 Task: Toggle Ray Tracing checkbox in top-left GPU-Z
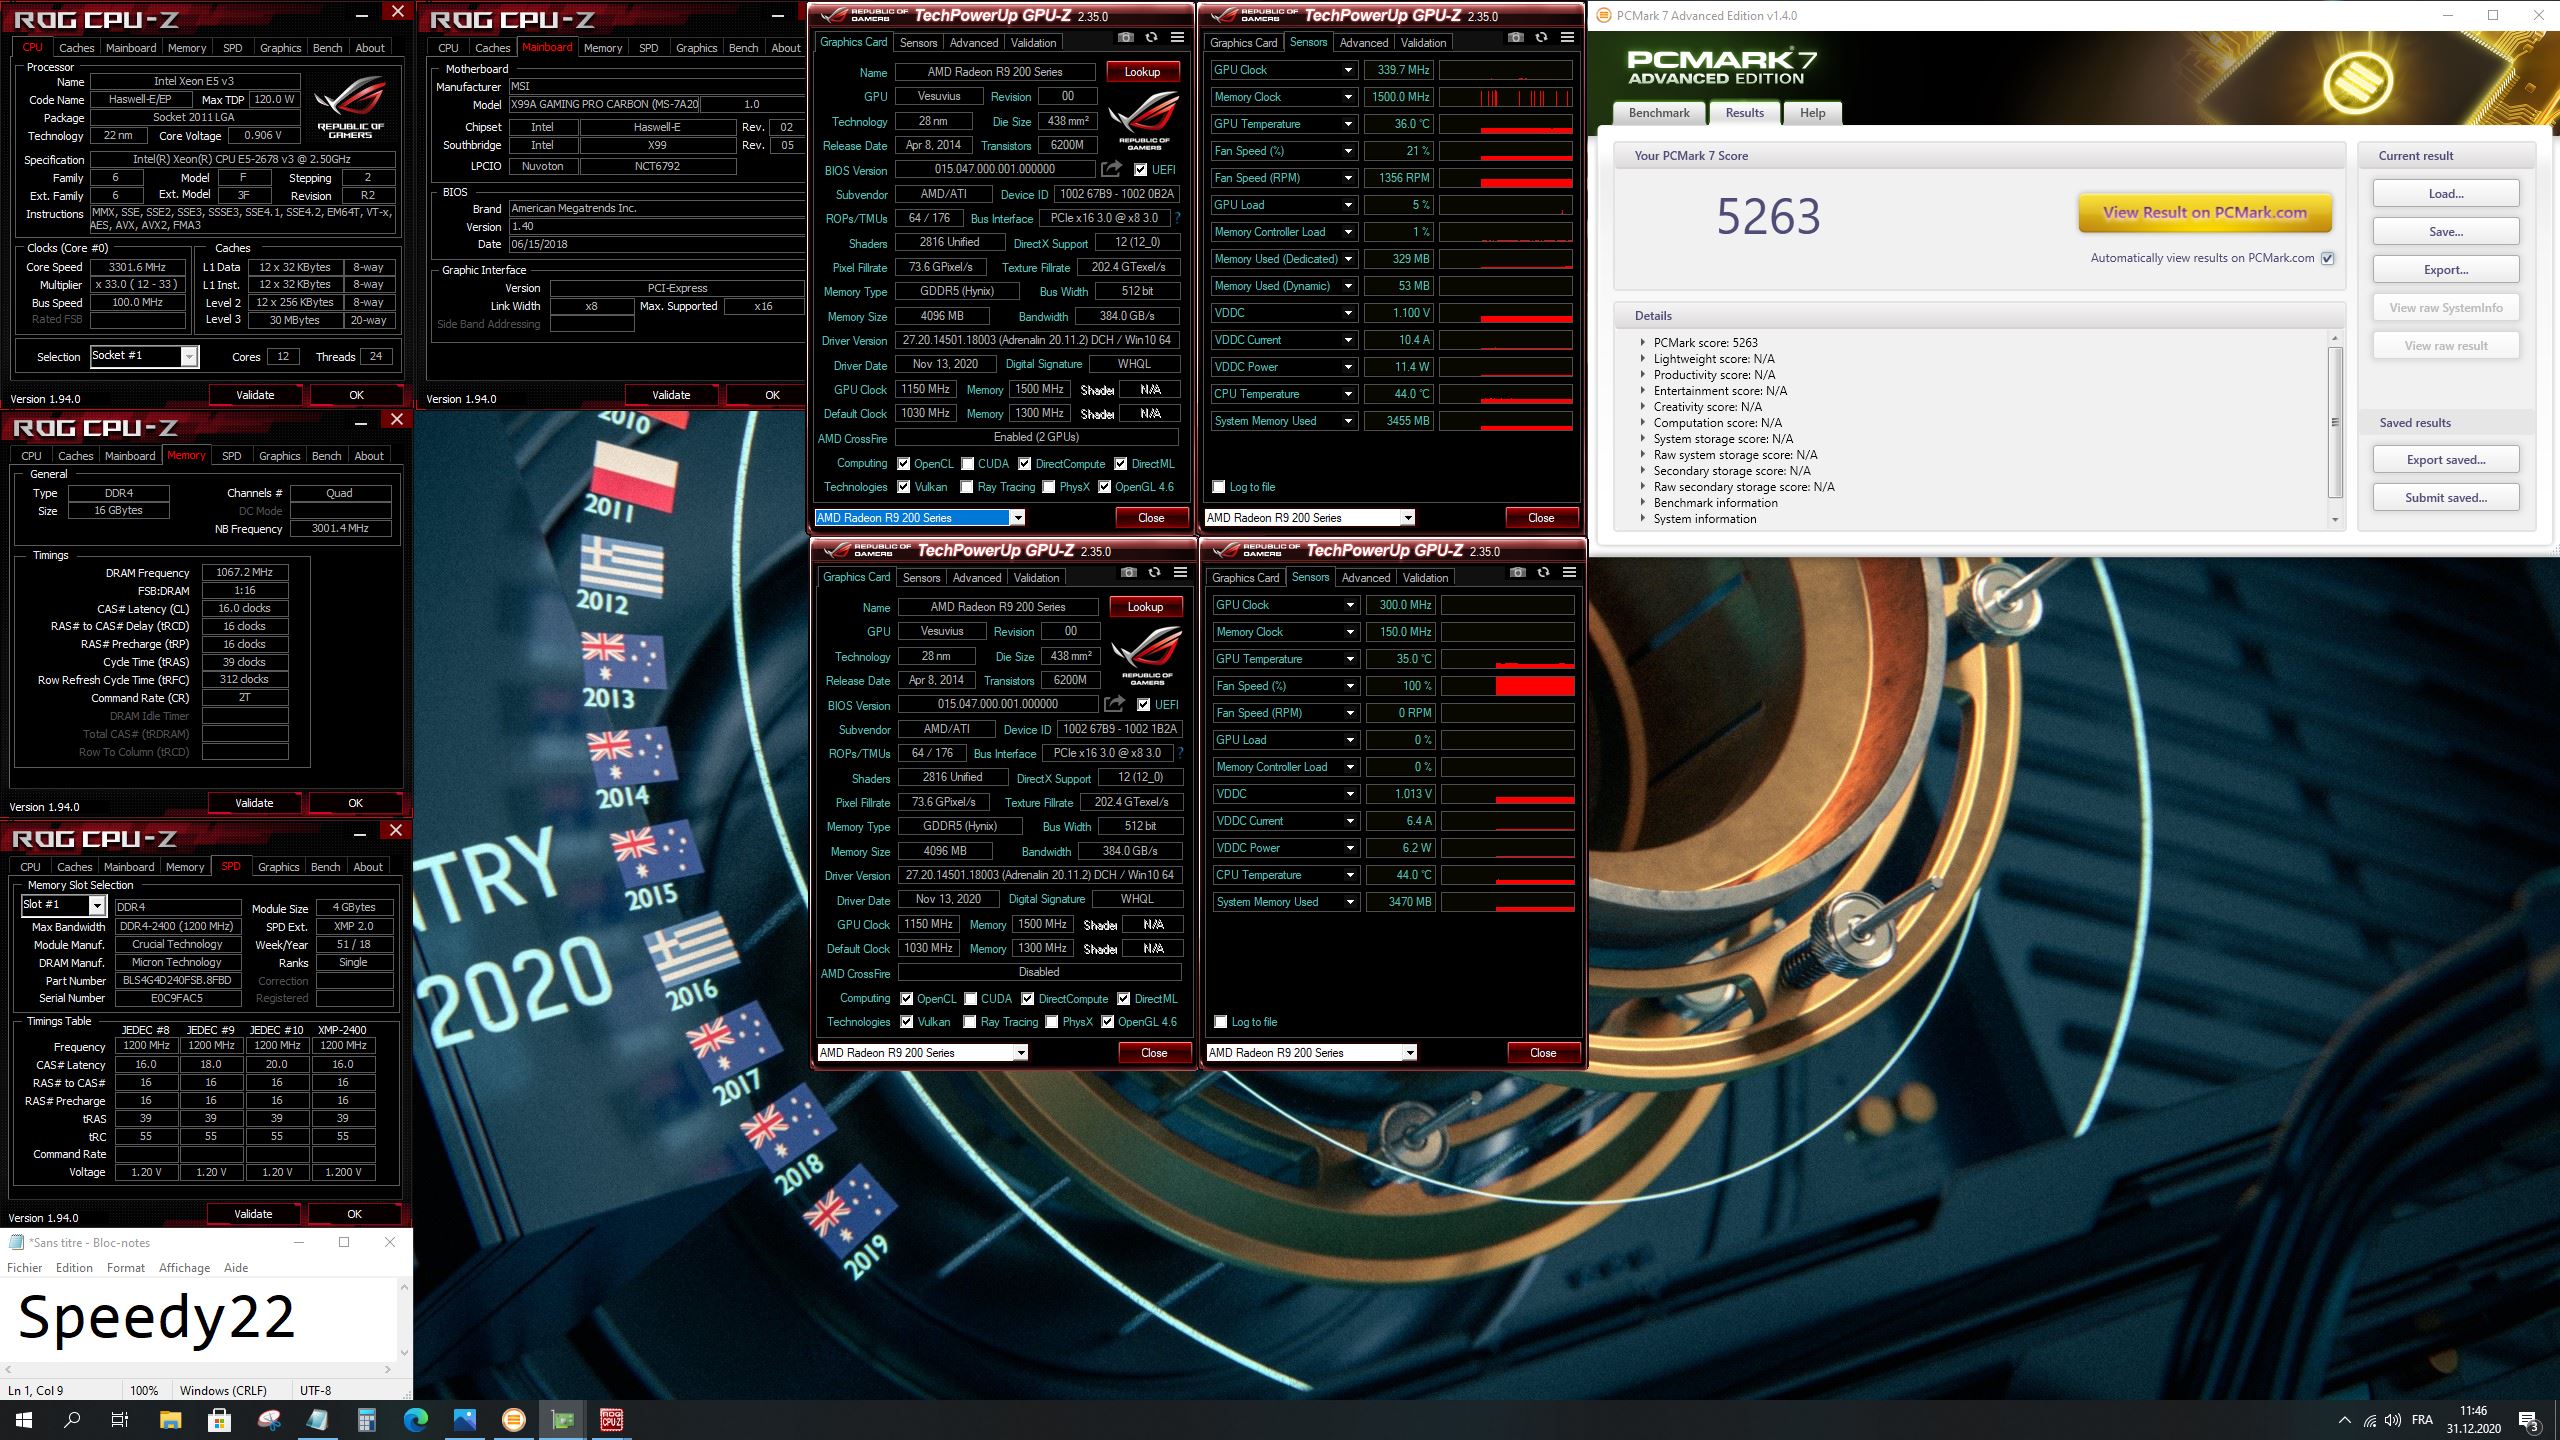tap(967, 487)
